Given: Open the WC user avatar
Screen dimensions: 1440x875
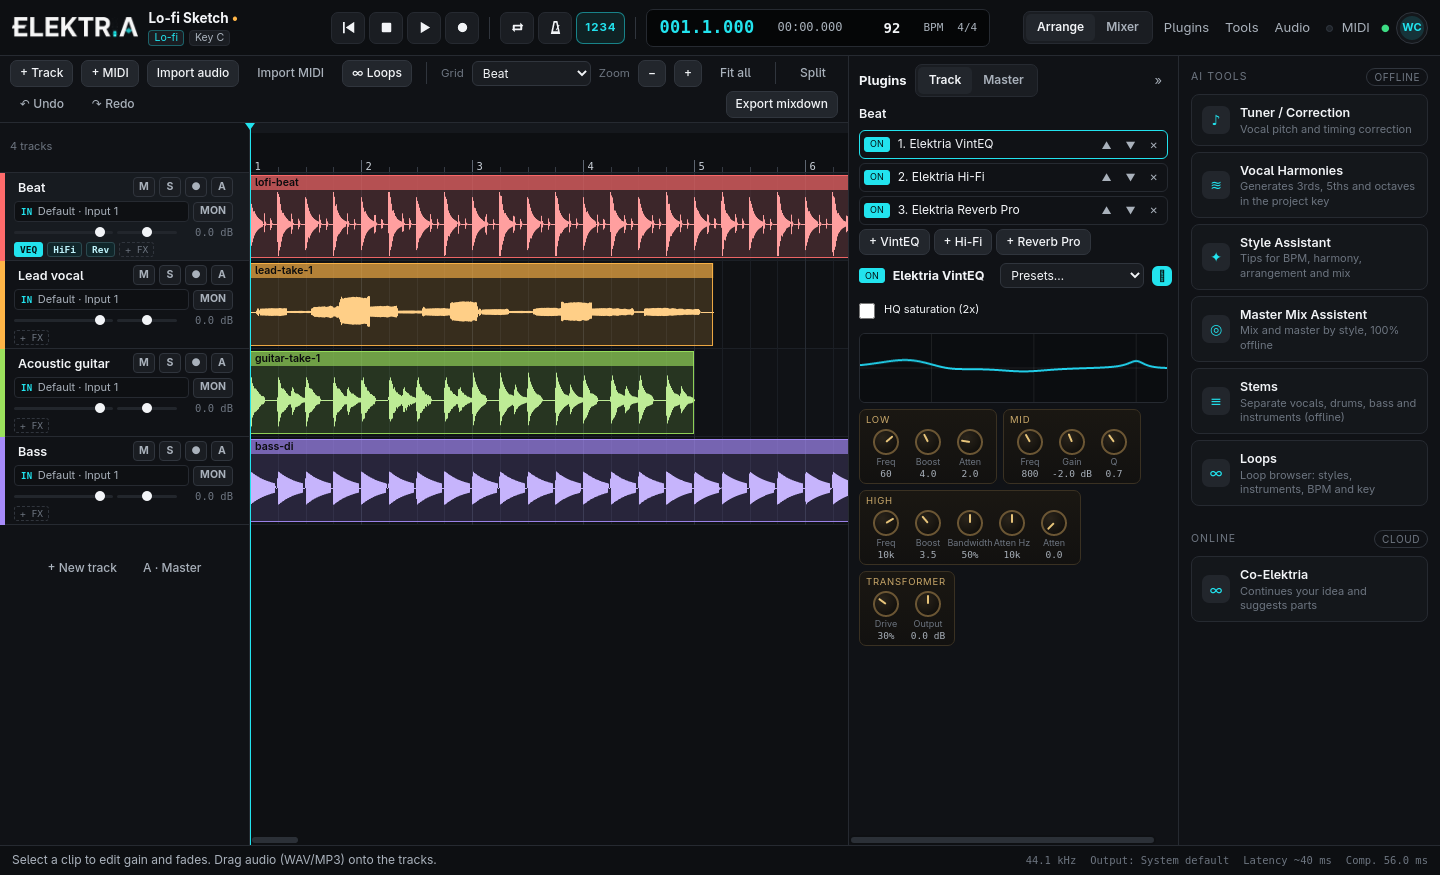Looking at the screenshot, I should pyautogui.click(x=1412, y=28).
